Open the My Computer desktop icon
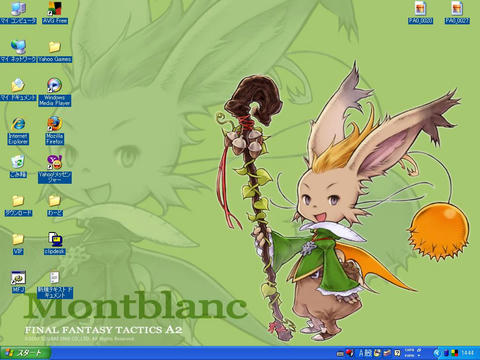Screen dimensions: 480x360 pos(18,13)
